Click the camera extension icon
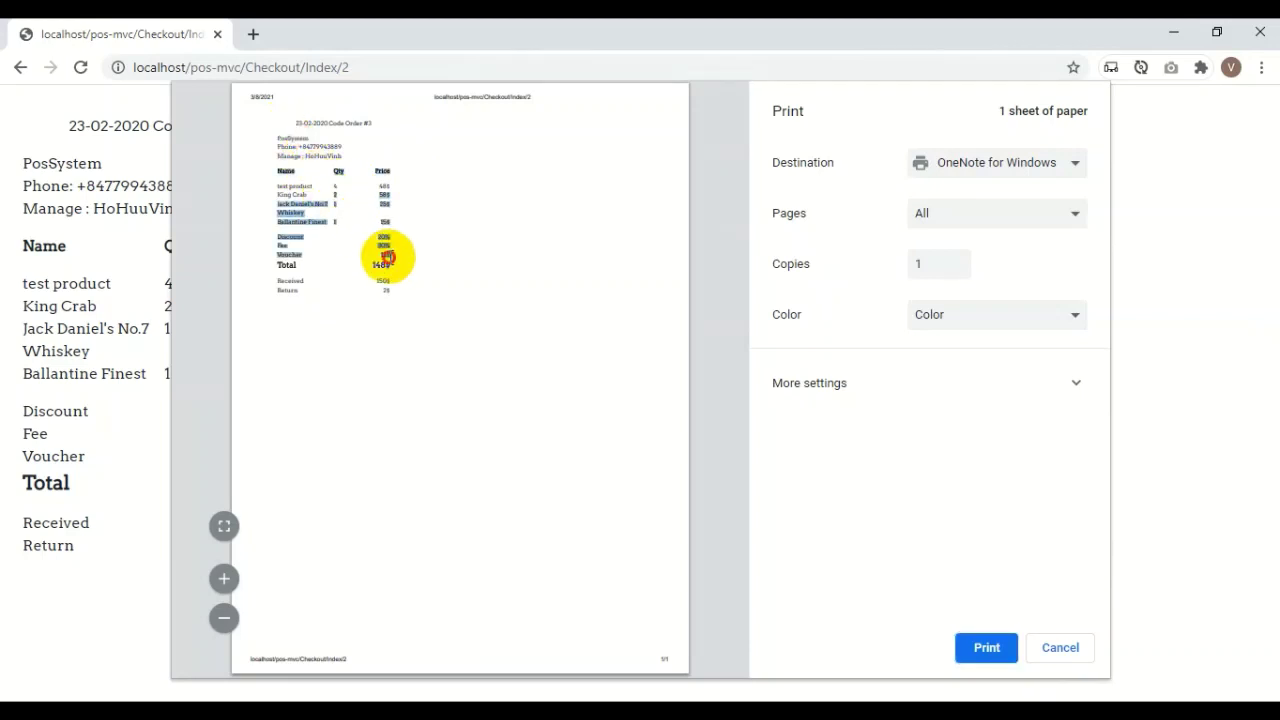This screenshot has width=1280, height=720. pos(1171,67)
